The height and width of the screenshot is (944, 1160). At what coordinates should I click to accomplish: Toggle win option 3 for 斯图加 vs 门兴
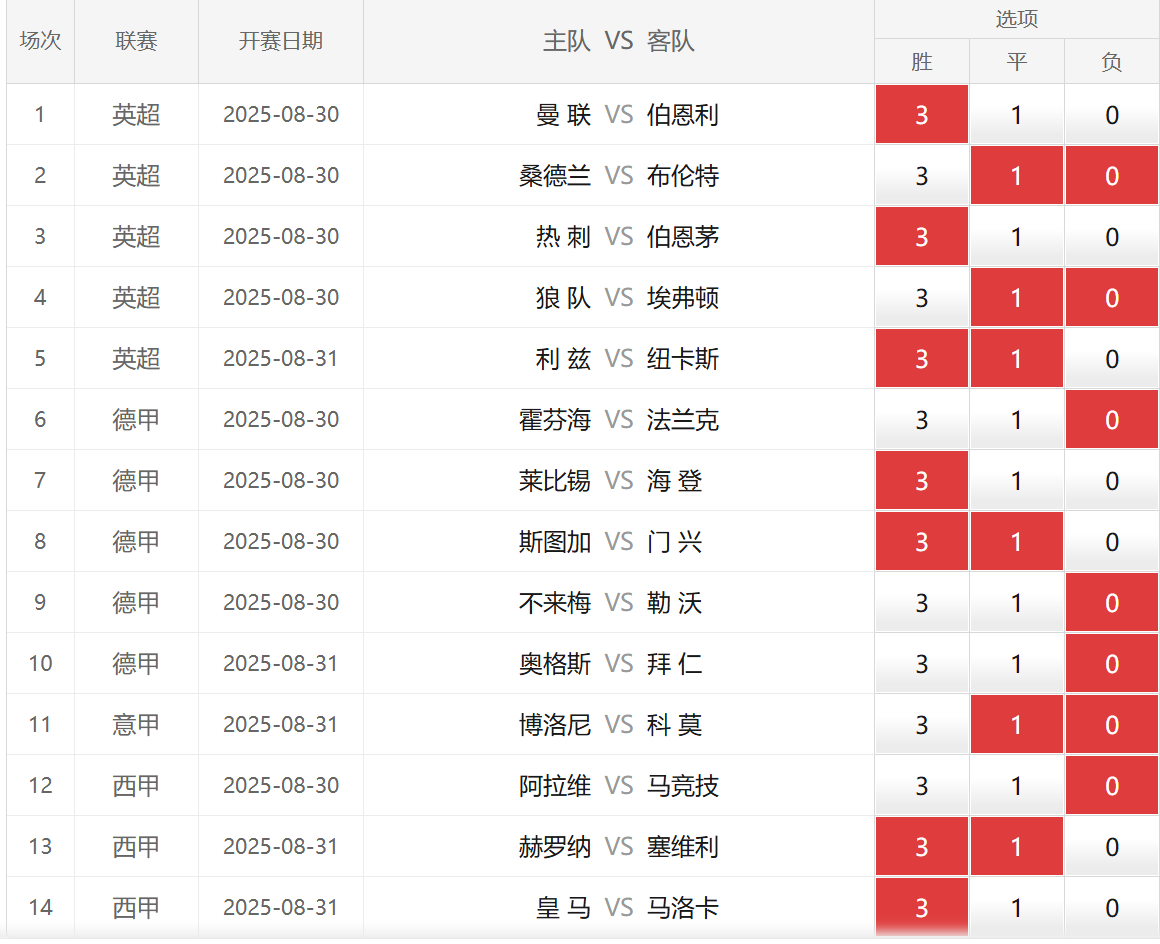pos(922,542)
